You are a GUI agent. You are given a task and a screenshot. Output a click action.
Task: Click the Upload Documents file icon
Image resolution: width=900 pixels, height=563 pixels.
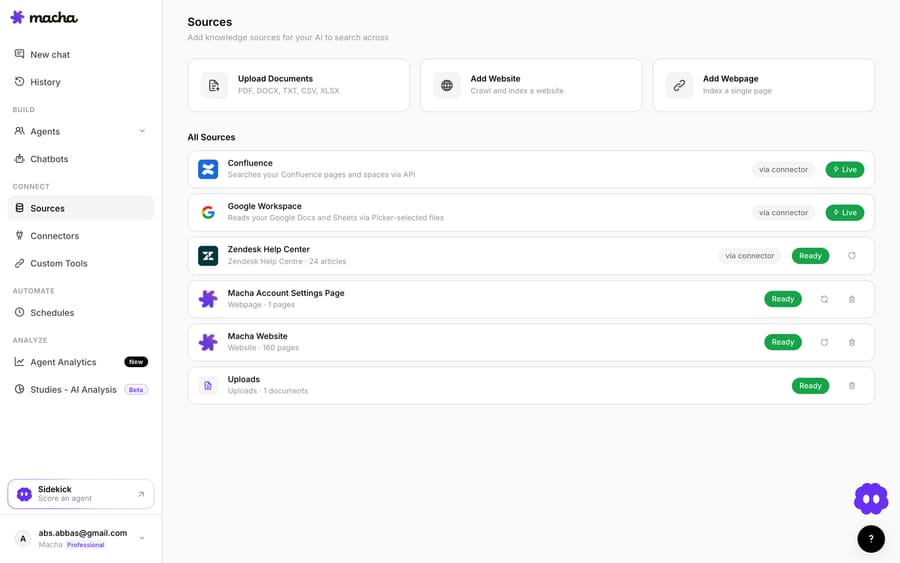(x=214, y=86)
